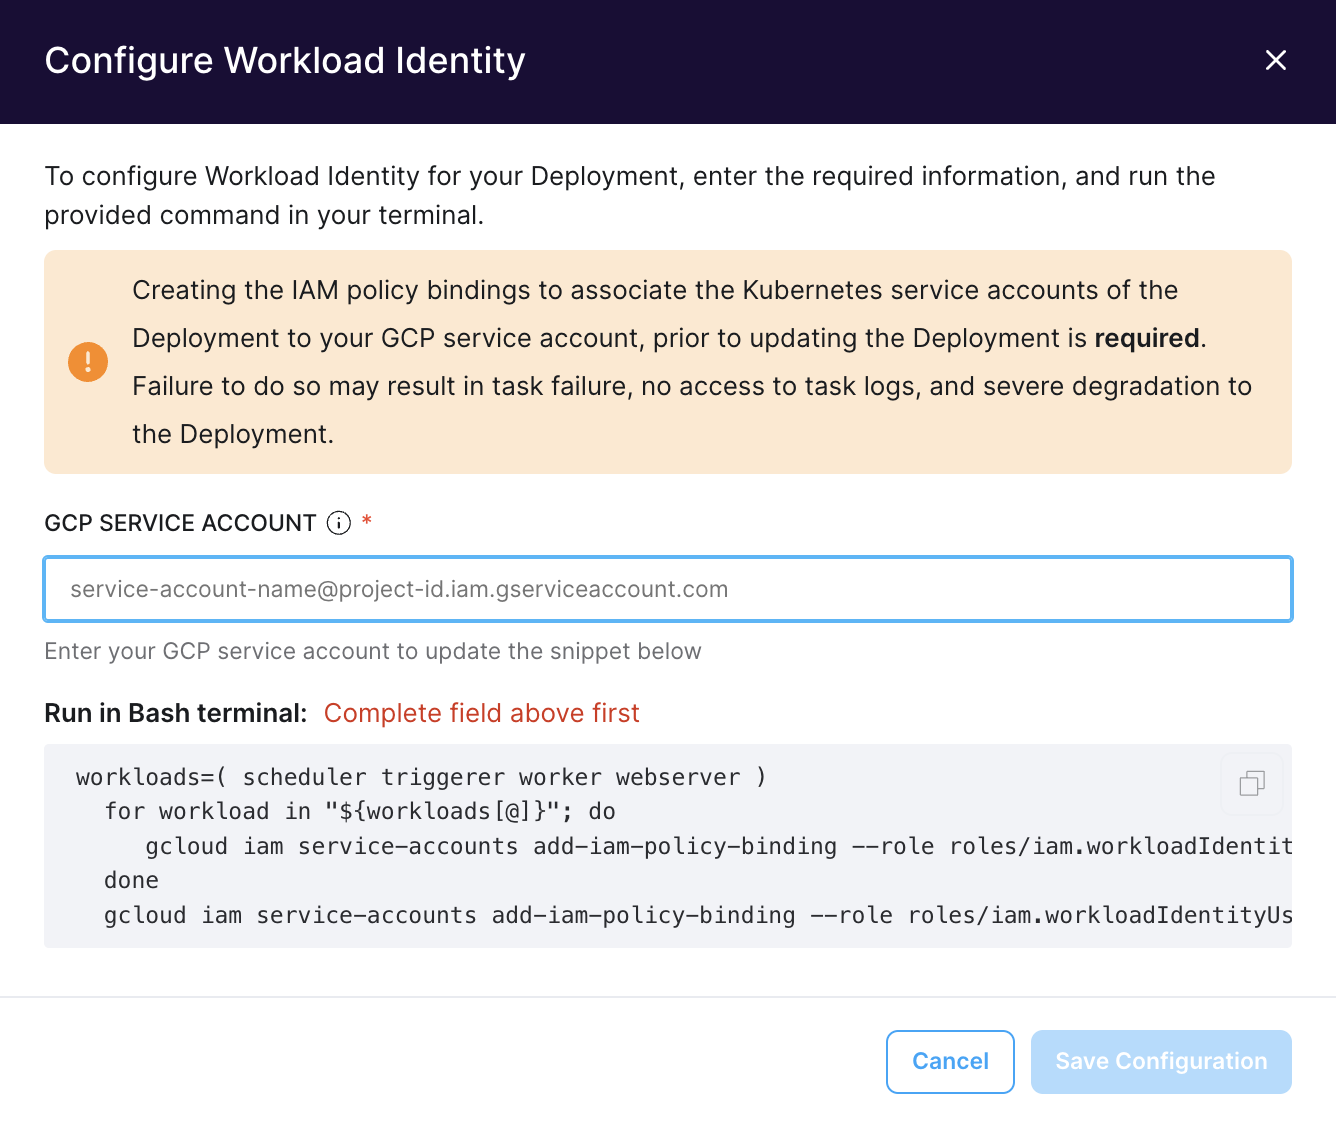Click the orange warning exclamation icon

[x=88, y=362]
